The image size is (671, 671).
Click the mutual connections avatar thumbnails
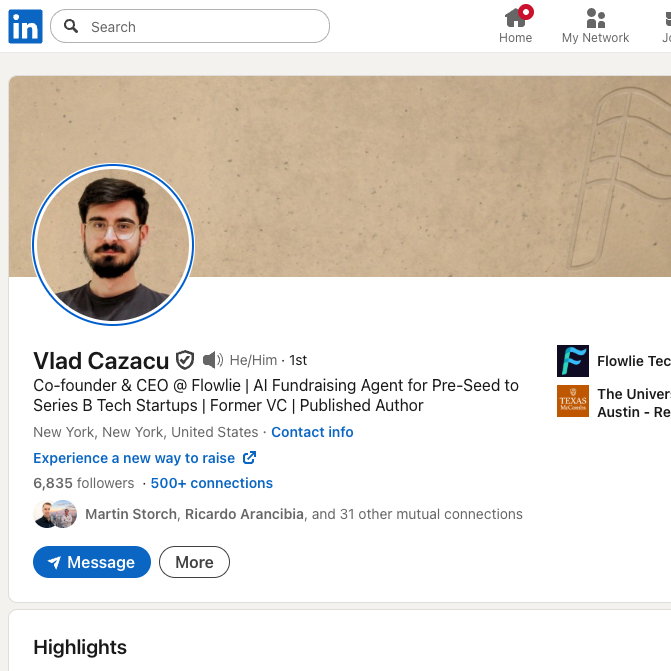(x=55, y=514)
